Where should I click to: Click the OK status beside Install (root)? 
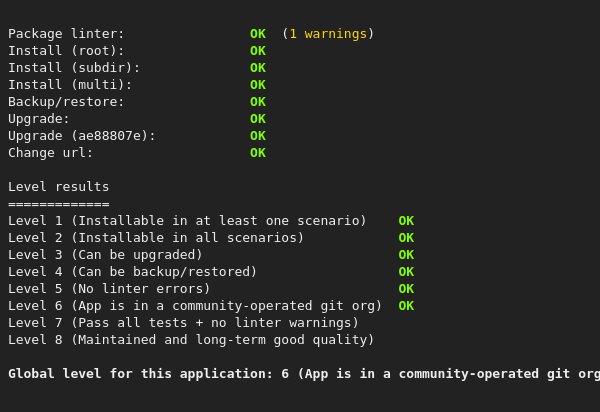pyautogui.click(x=258, y=51)
